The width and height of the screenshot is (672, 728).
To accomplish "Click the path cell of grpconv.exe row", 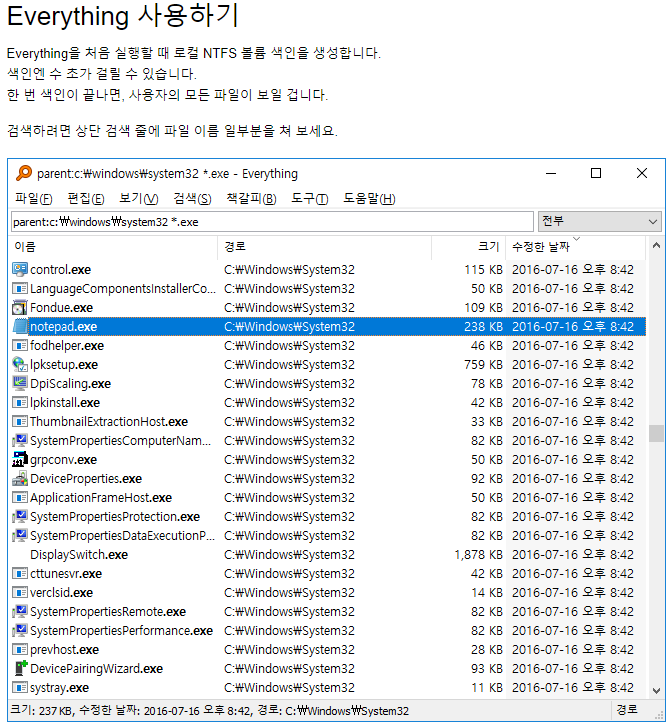I will tap(289, 460).
